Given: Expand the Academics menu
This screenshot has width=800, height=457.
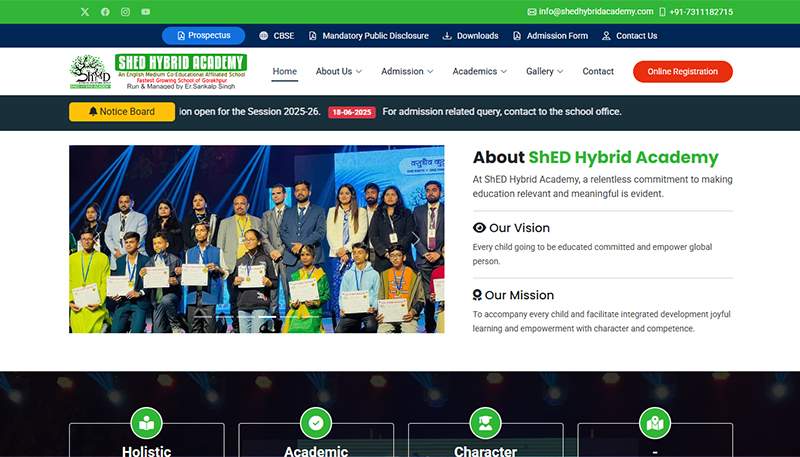Looking at the screenshot, I should coord(479,71).
